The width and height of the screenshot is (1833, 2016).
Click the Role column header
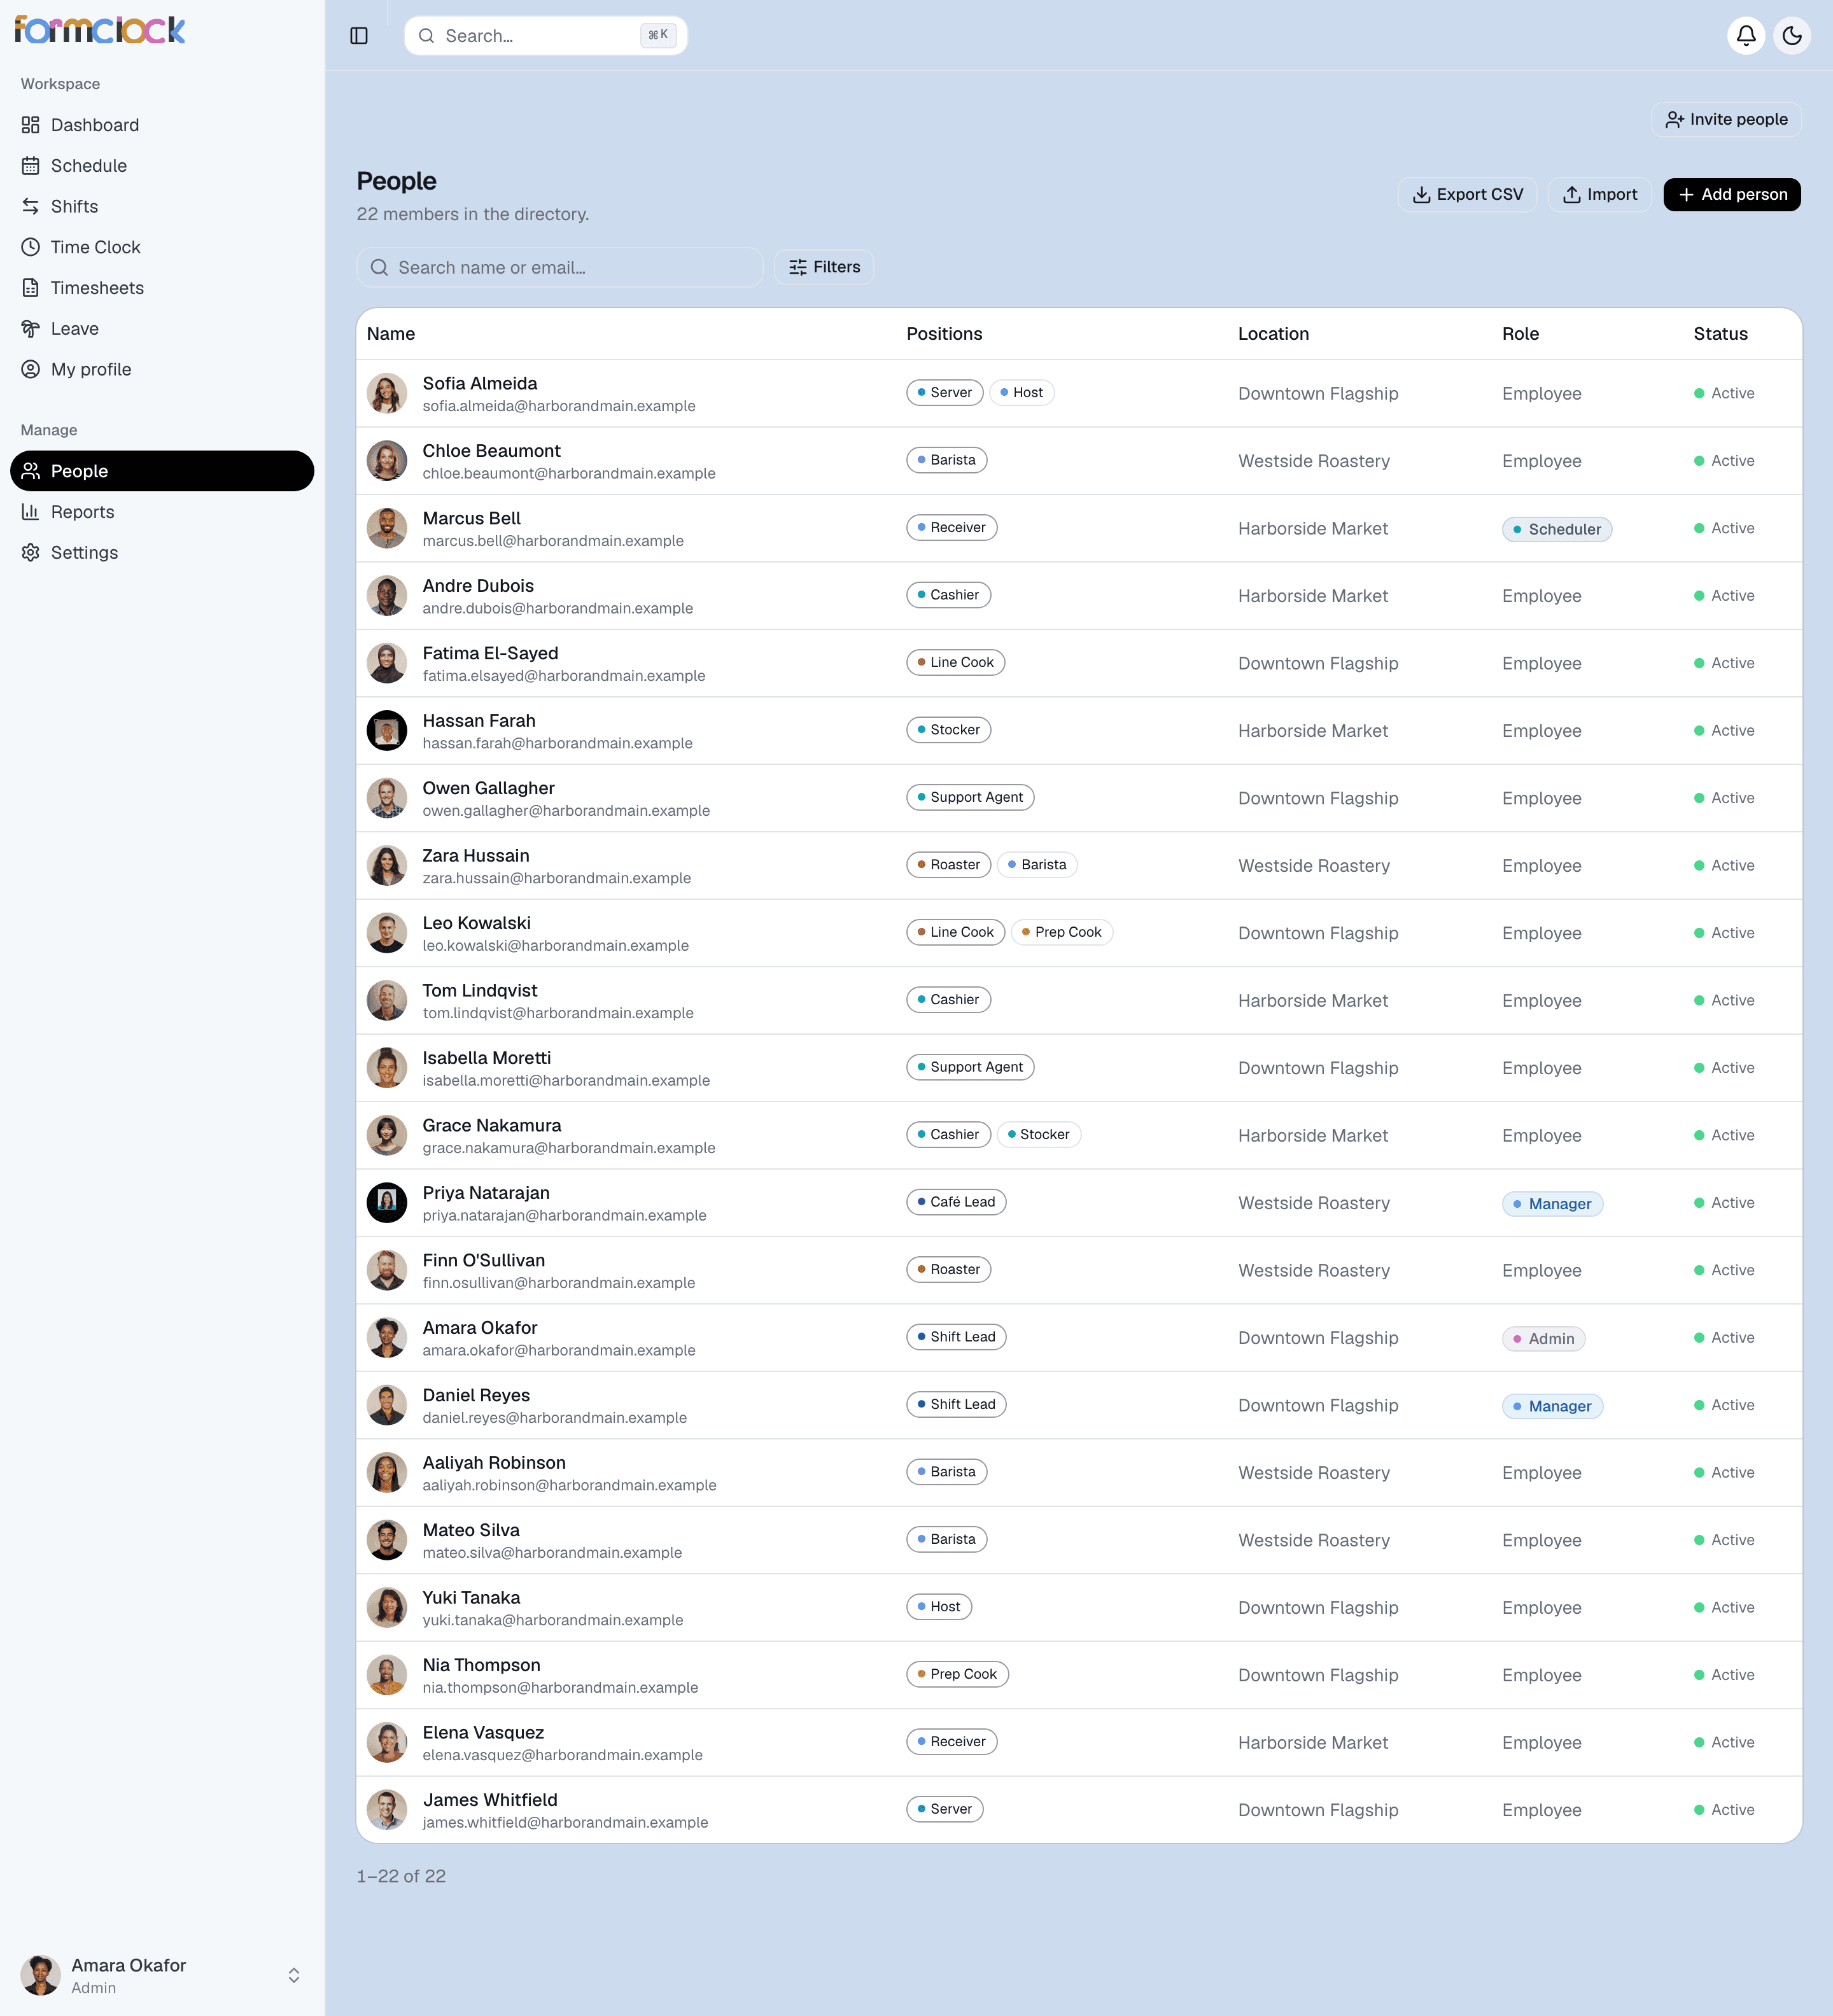point(1520,334)
